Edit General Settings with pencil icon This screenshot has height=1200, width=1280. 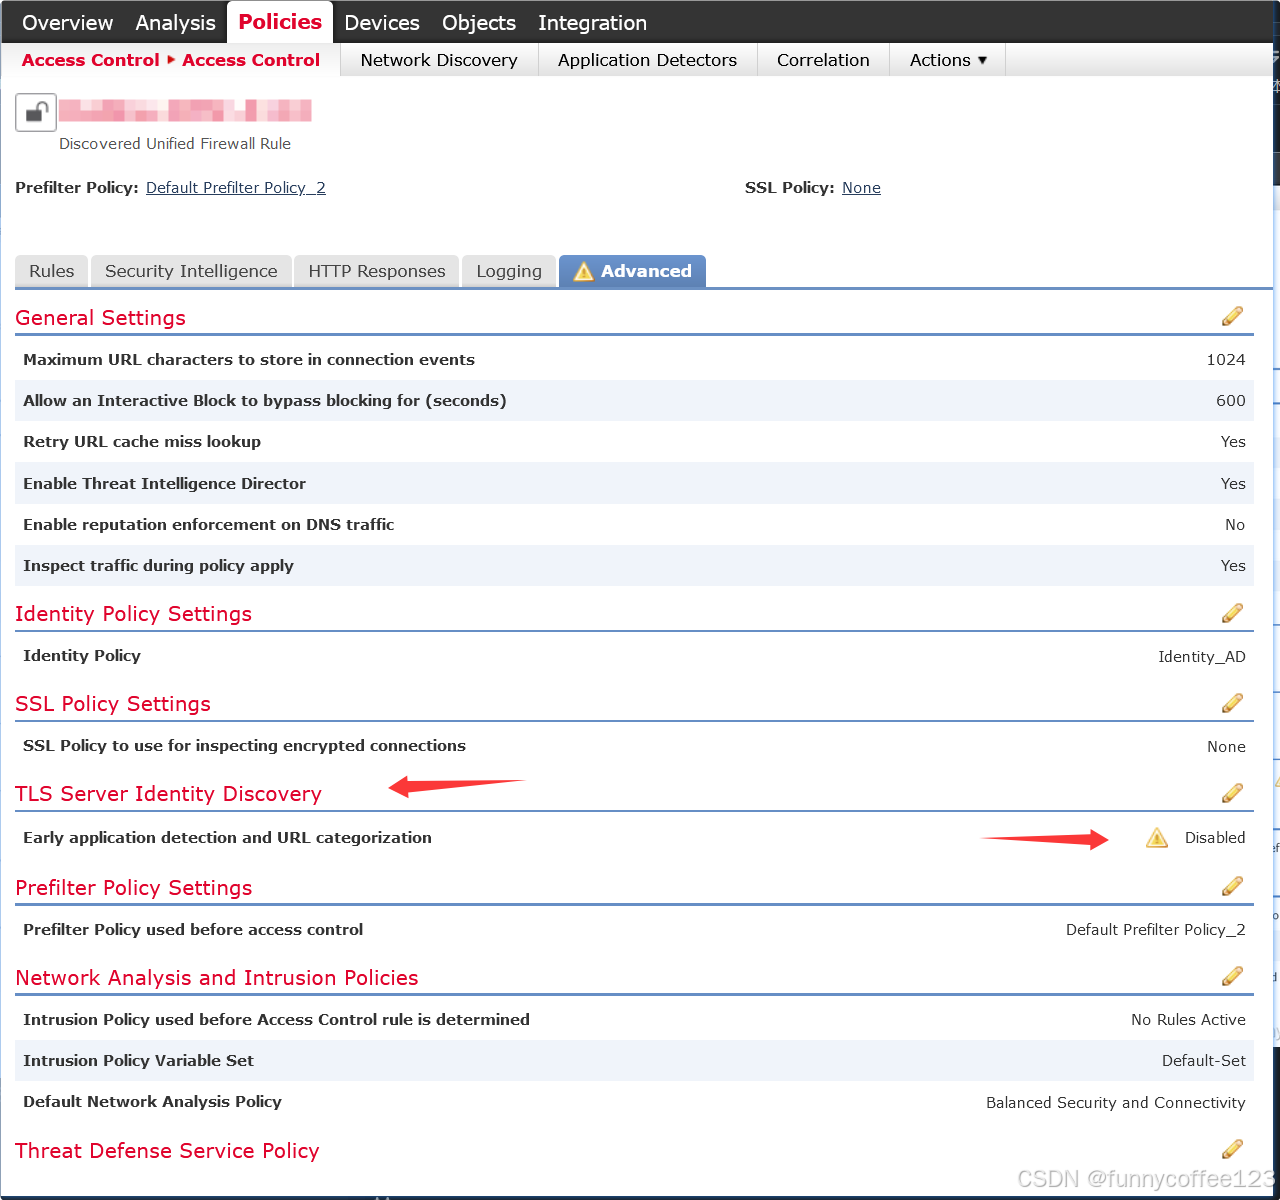click(1232, 316)
